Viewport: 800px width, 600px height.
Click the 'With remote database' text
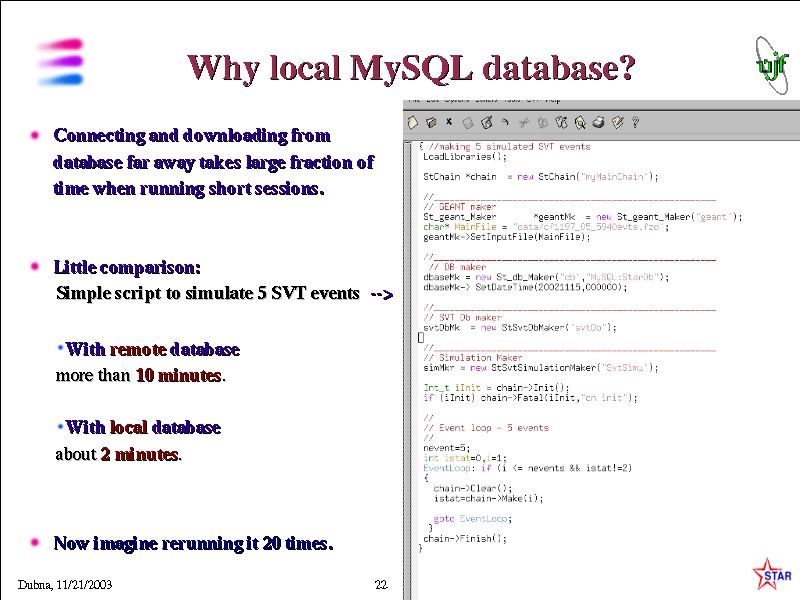click(x=153, y=349)
